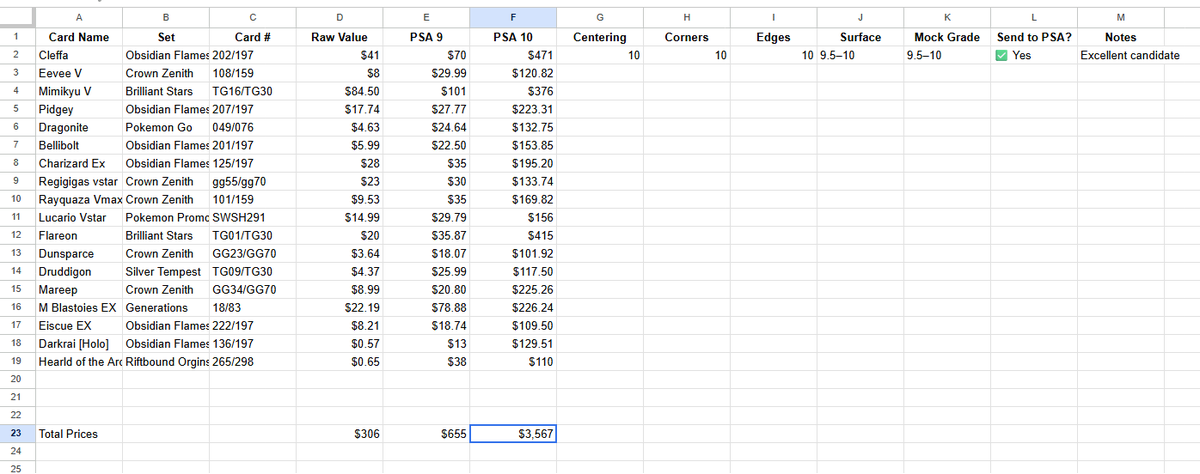Click the '$655' PSA 9 total
1200x474 pixels.
[x=427, y=434]
